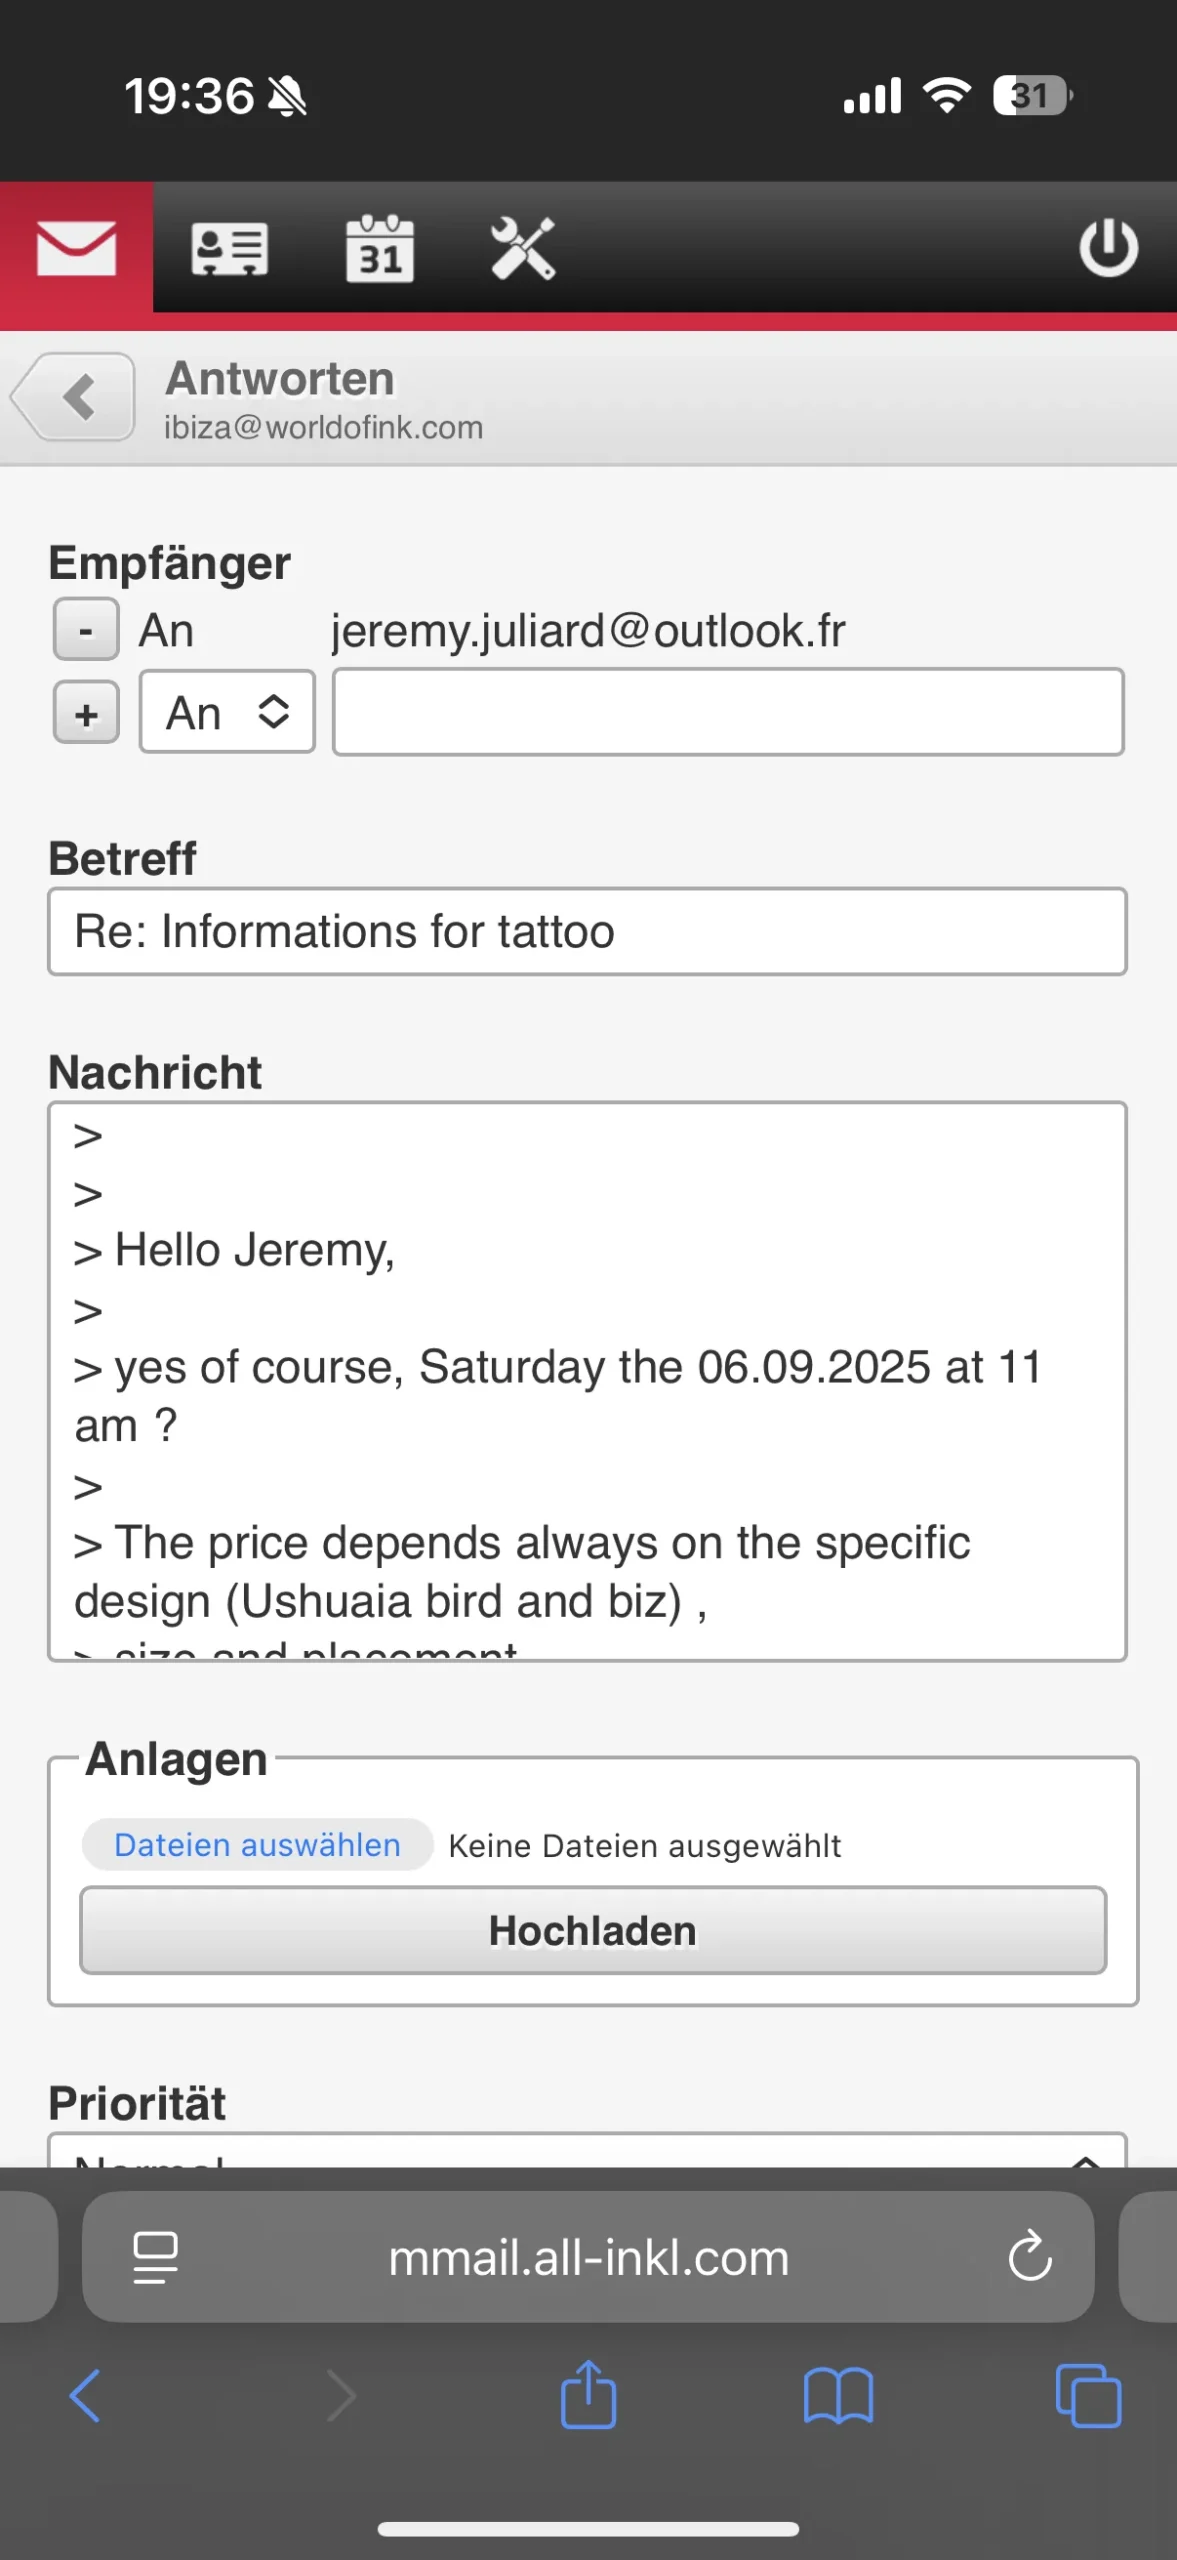
Task: Open the calendar icon
Action: 380,249
